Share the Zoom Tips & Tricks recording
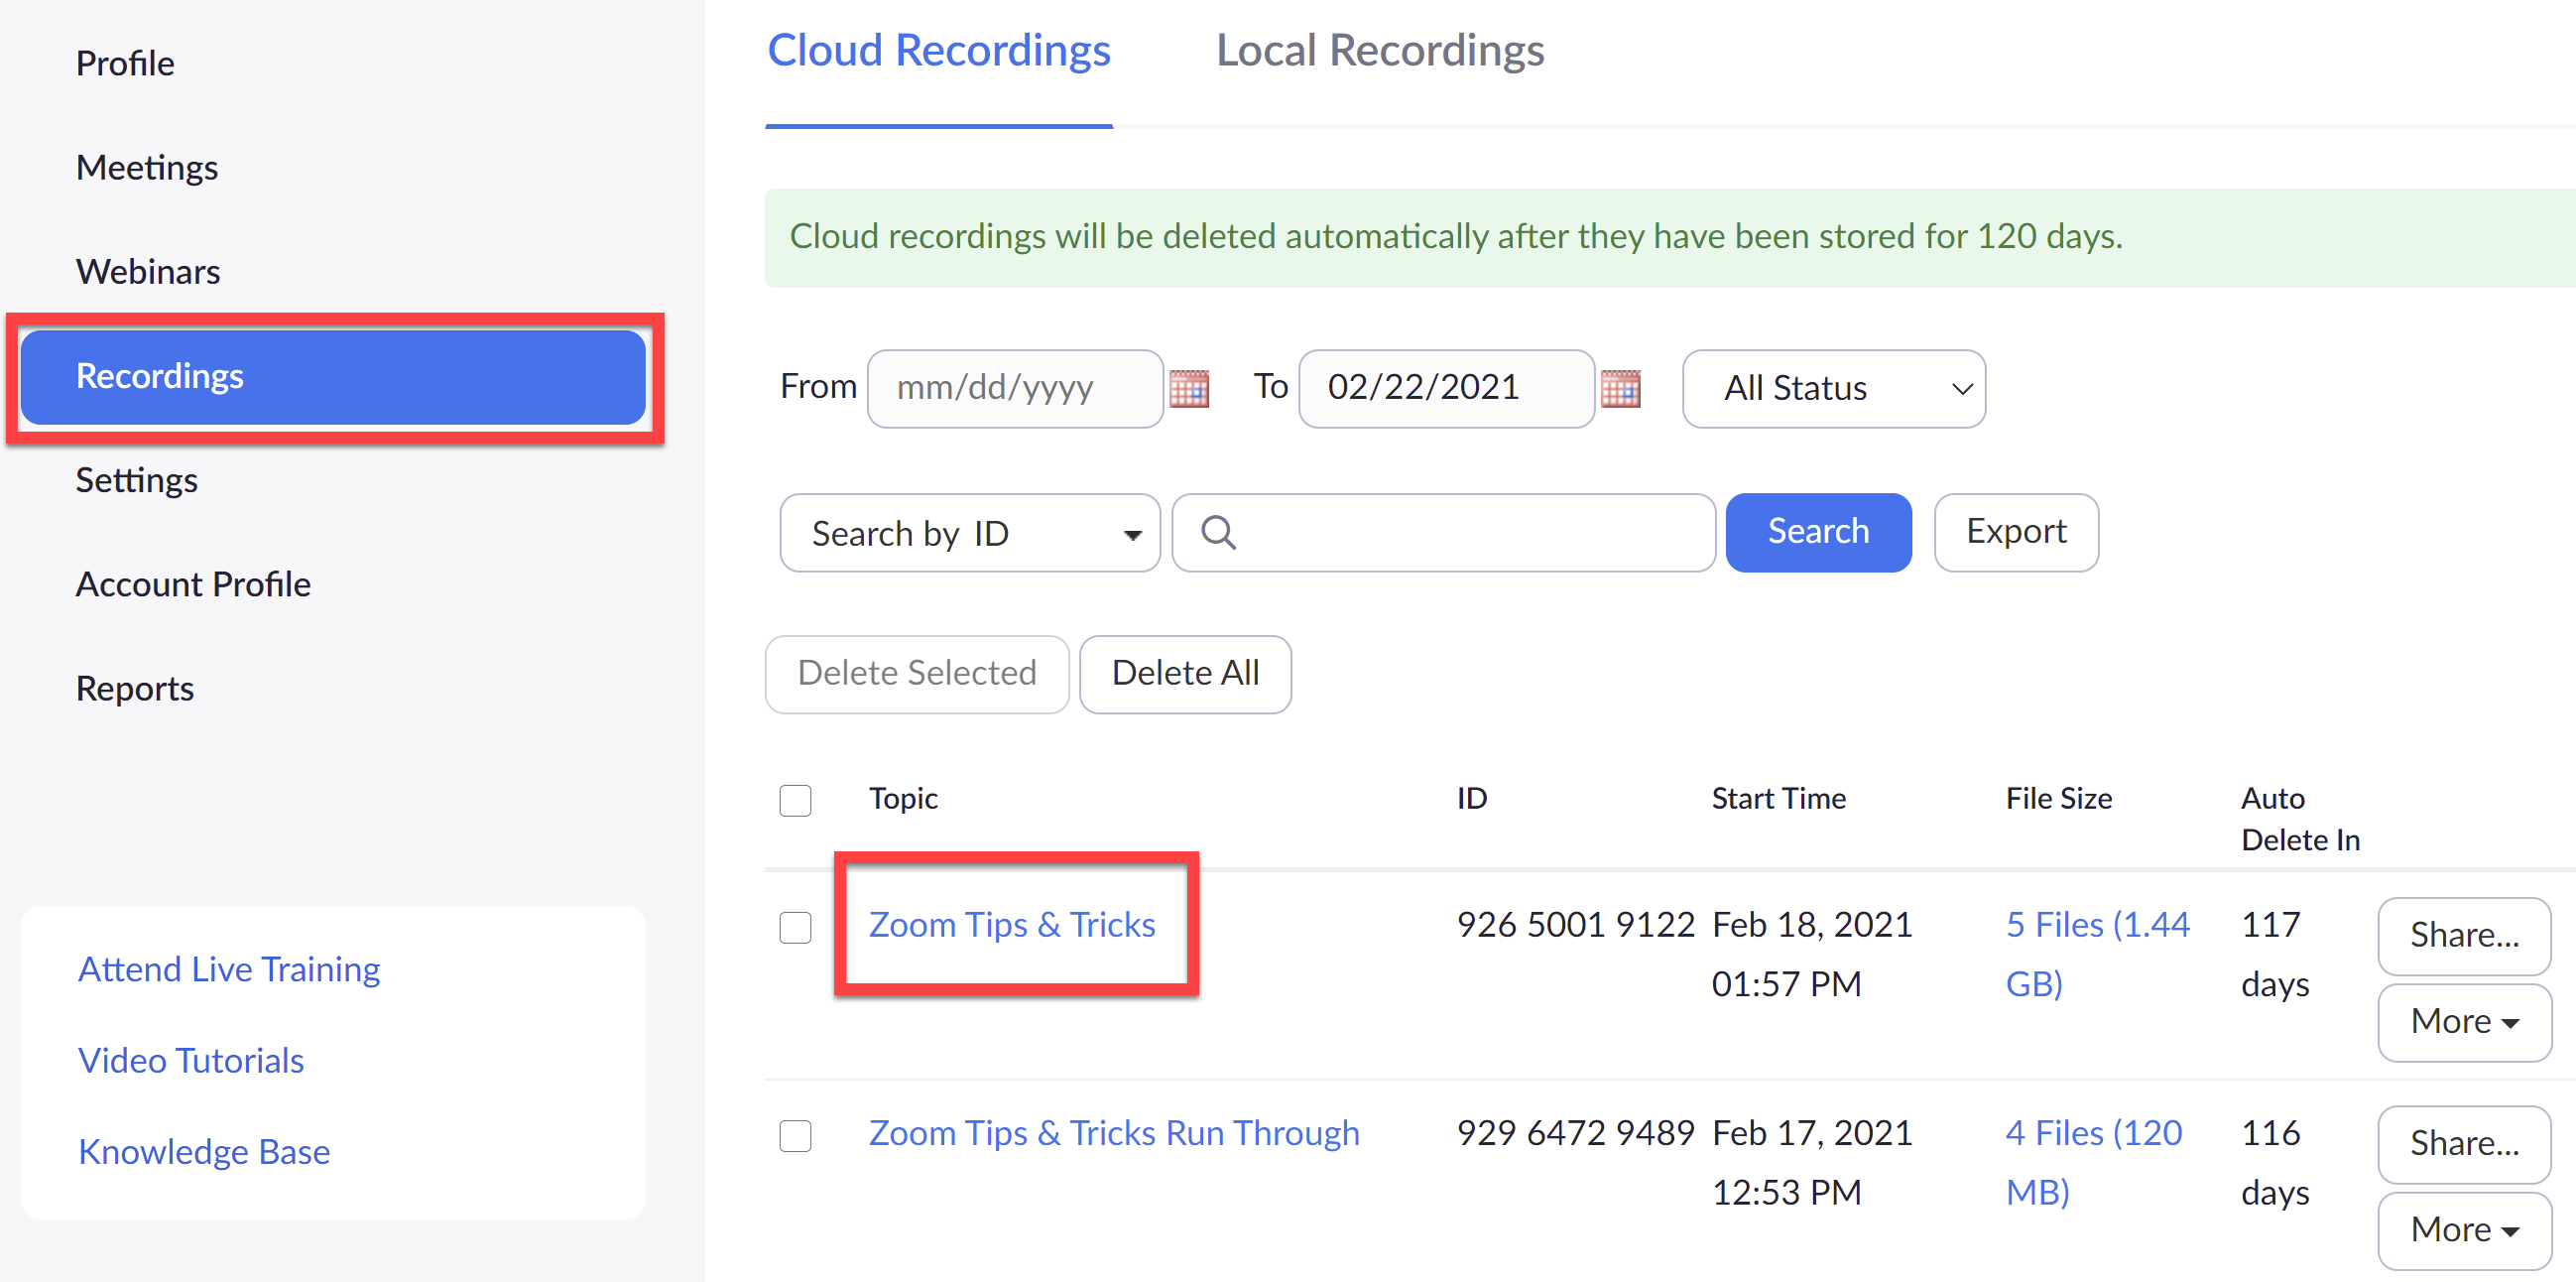 (2463, 936)
